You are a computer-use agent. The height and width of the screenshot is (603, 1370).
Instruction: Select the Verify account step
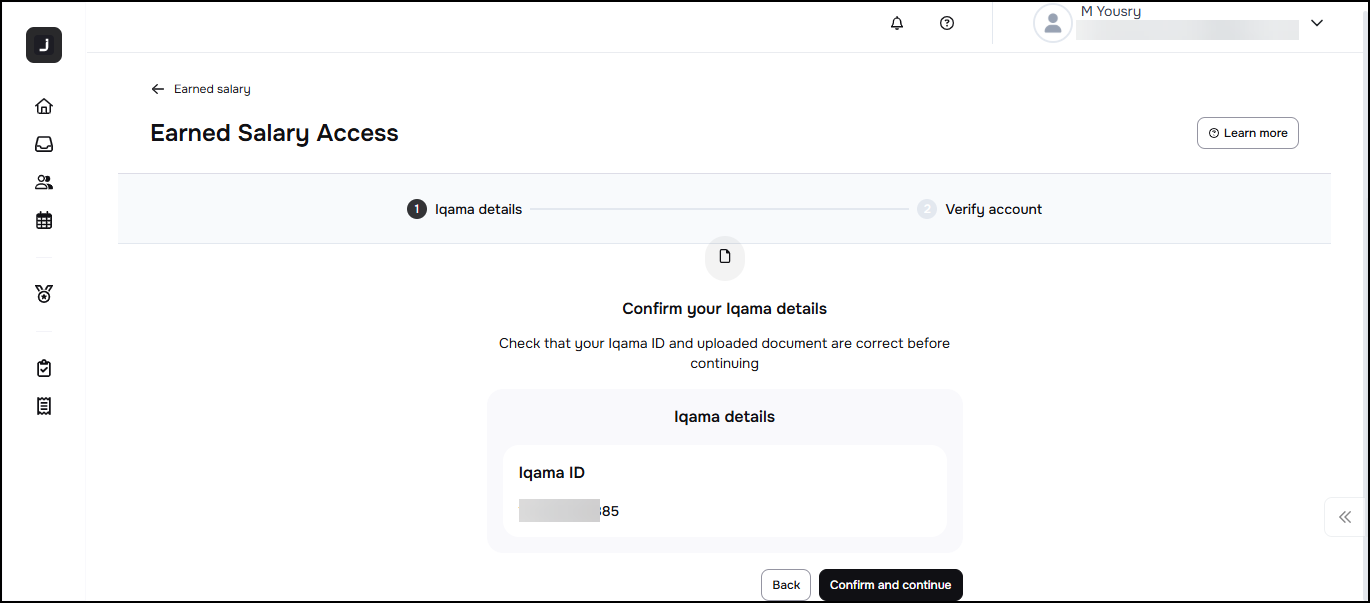980,209
